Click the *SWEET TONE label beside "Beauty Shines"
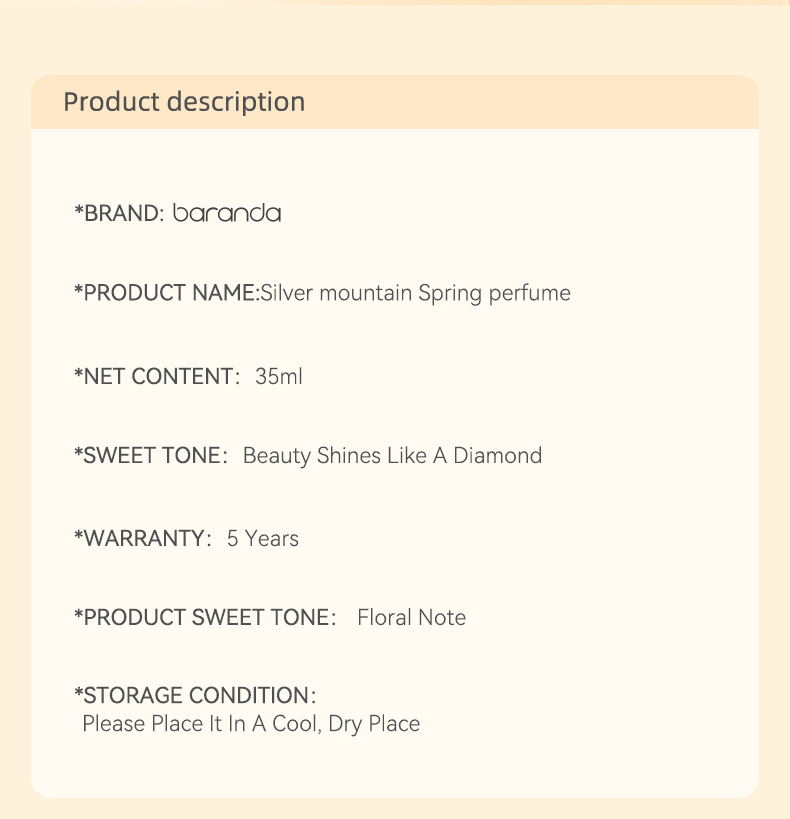The image size is (790, 819). pos(148,456)
